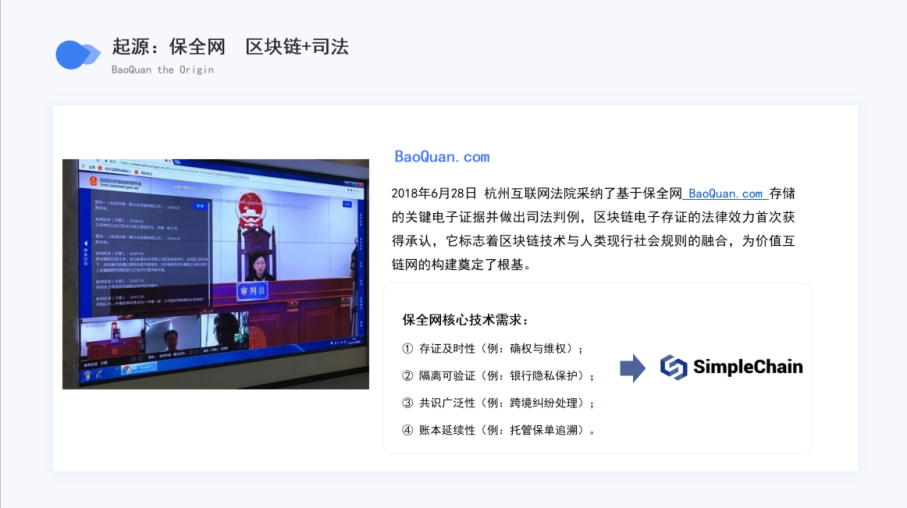Image resolution: width=907 pixels, height=508 pixels.
Task: Click the blue BaoQuan.com heading
Action: (442, 157)
